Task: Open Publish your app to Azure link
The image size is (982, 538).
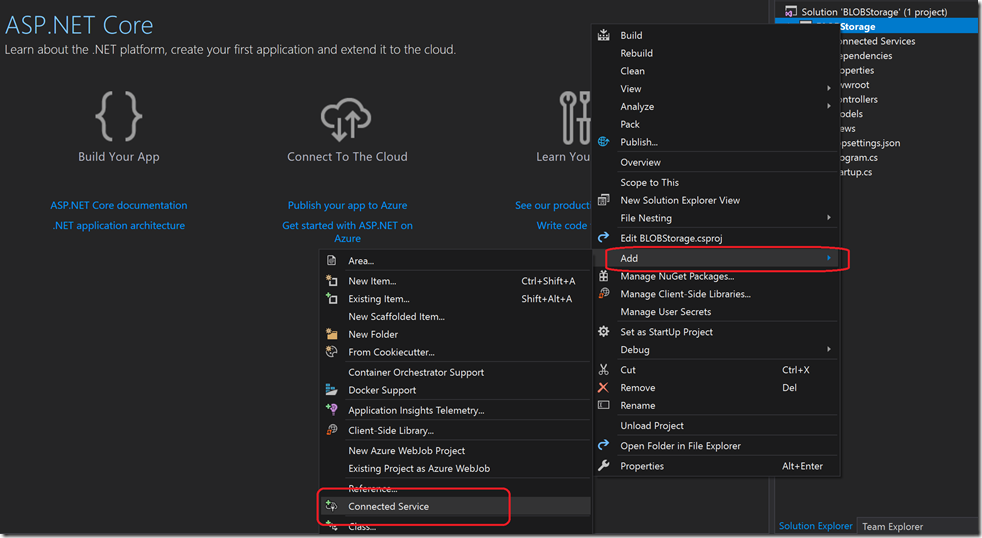Action: 348,205
